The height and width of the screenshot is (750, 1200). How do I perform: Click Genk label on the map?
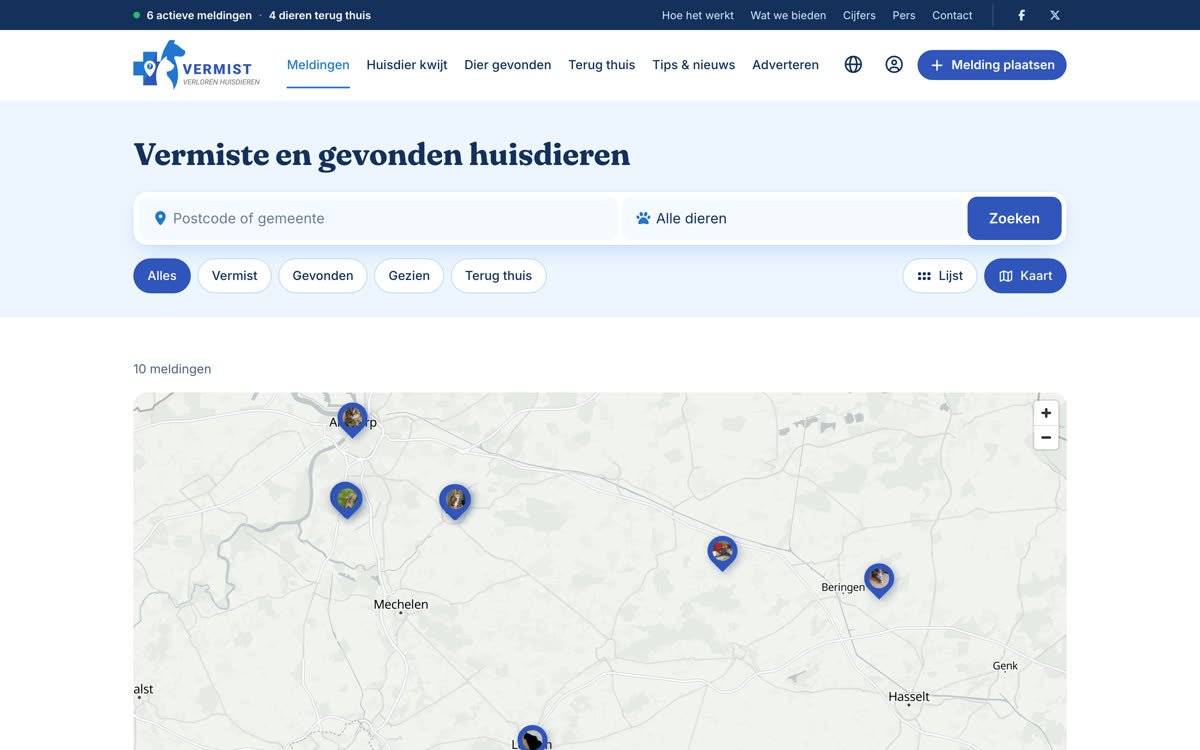1005,666
